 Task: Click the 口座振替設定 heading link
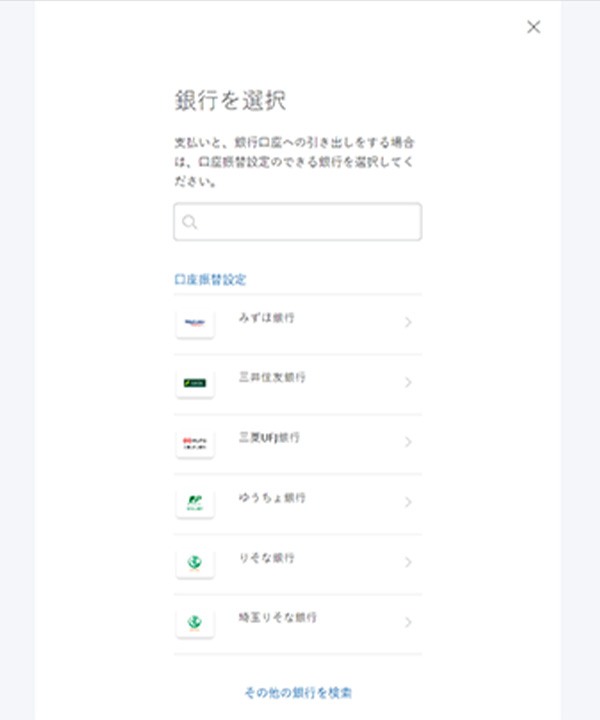point(210,280)
